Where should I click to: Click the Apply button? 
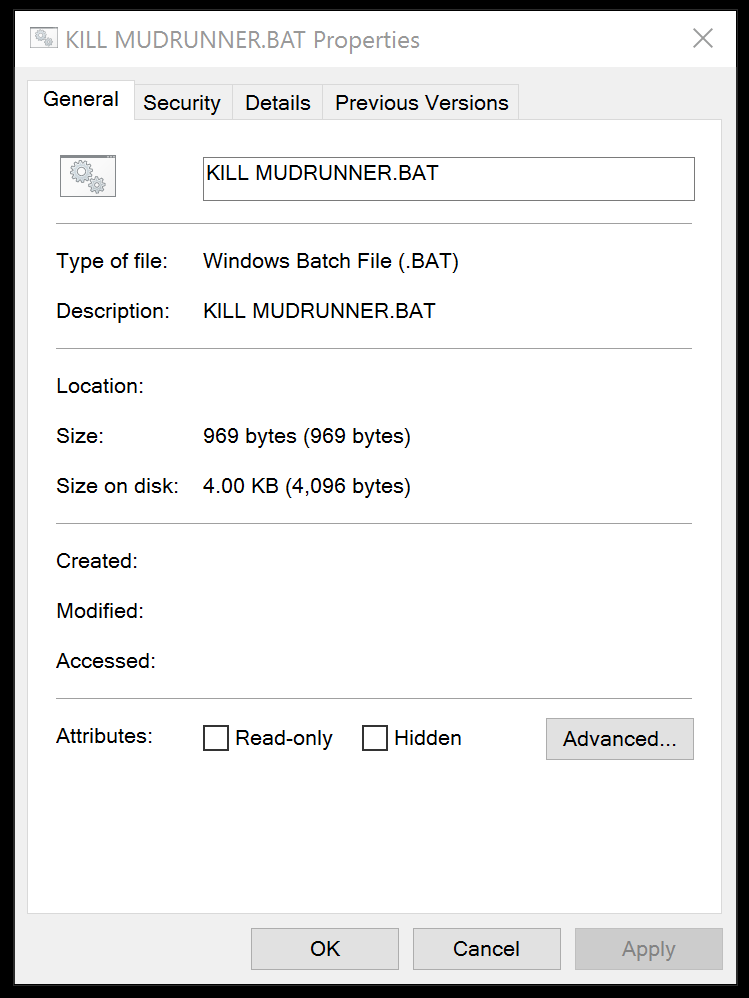point(648,949)
